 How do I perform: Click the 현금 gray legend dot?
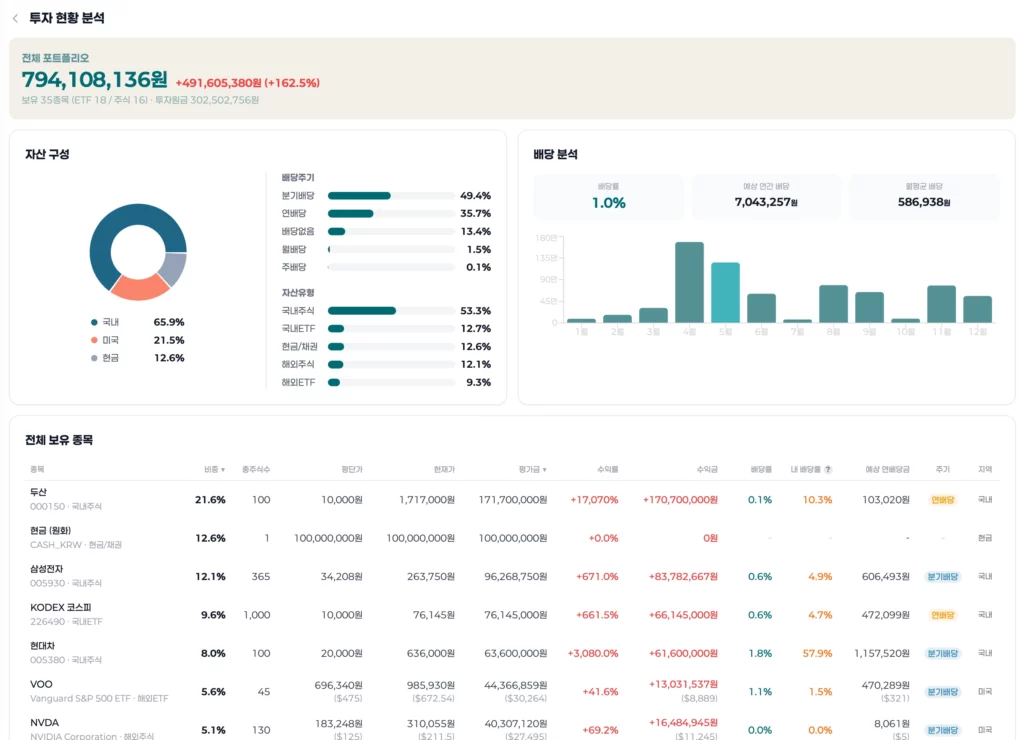point(94,358)
